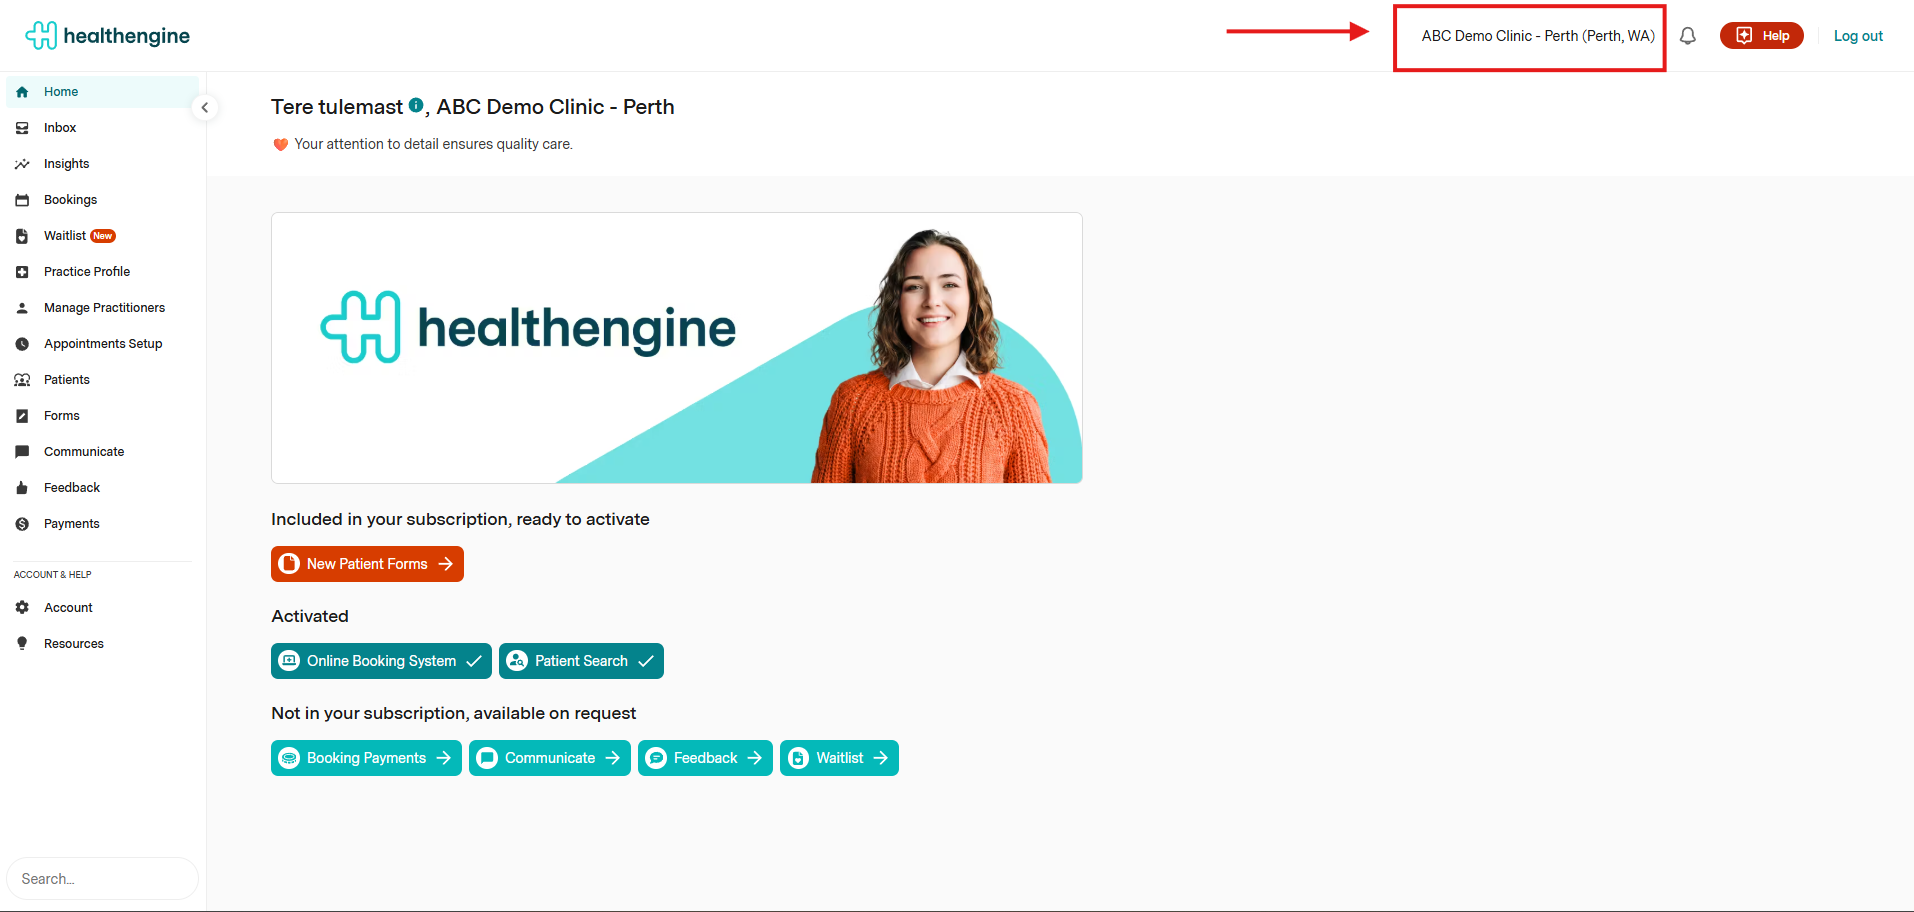Open the ABC Demo Clinic practice selector
This screenshot has height=912, width=1914.
coord(1536,36)
